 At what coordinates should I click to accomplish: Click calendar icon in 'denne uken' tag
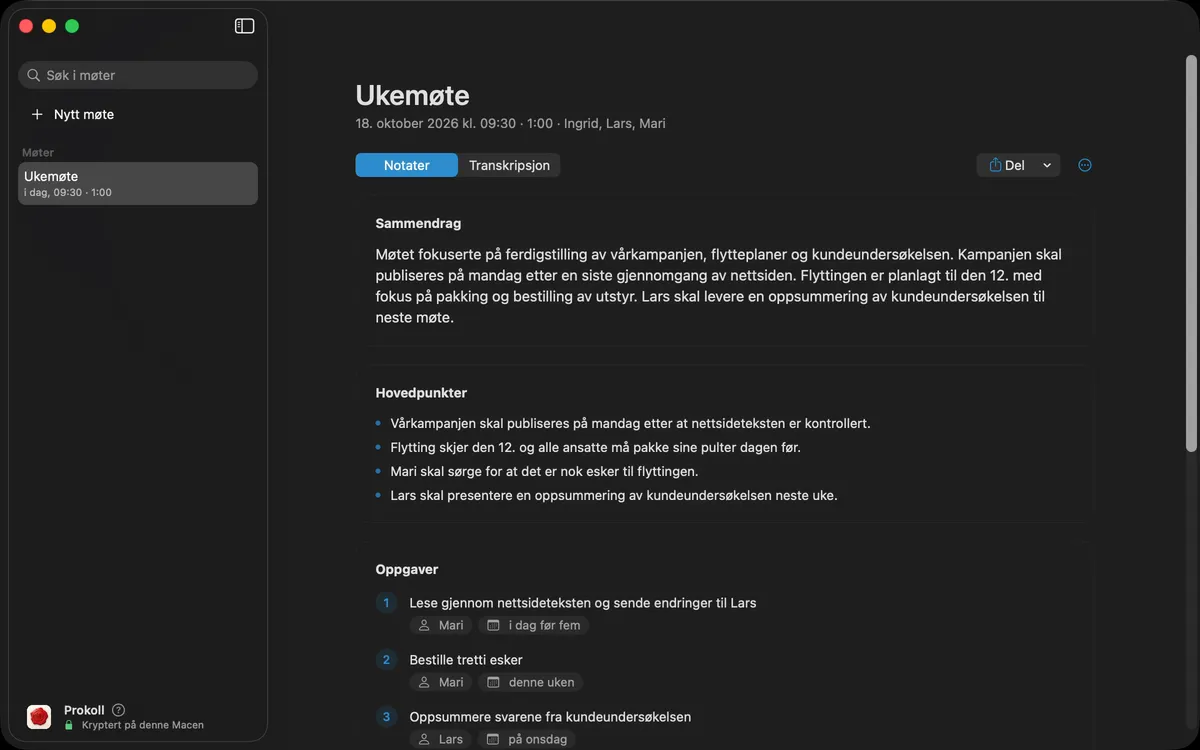click(x=493, y=682)
